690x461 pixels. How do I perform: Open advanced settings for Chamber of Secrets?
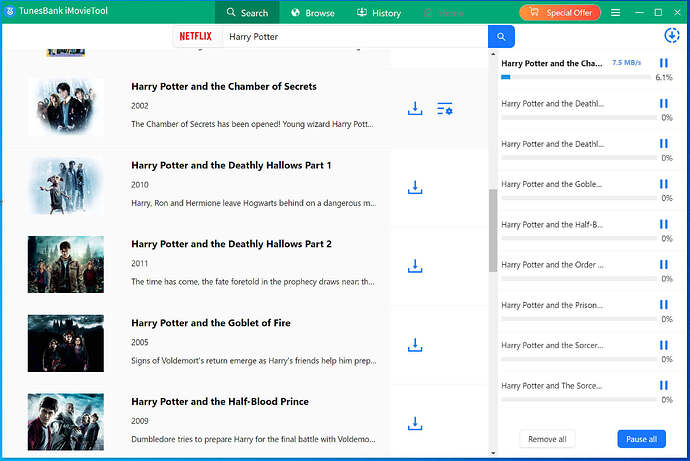pyautogui.click(x=446, y=108)
